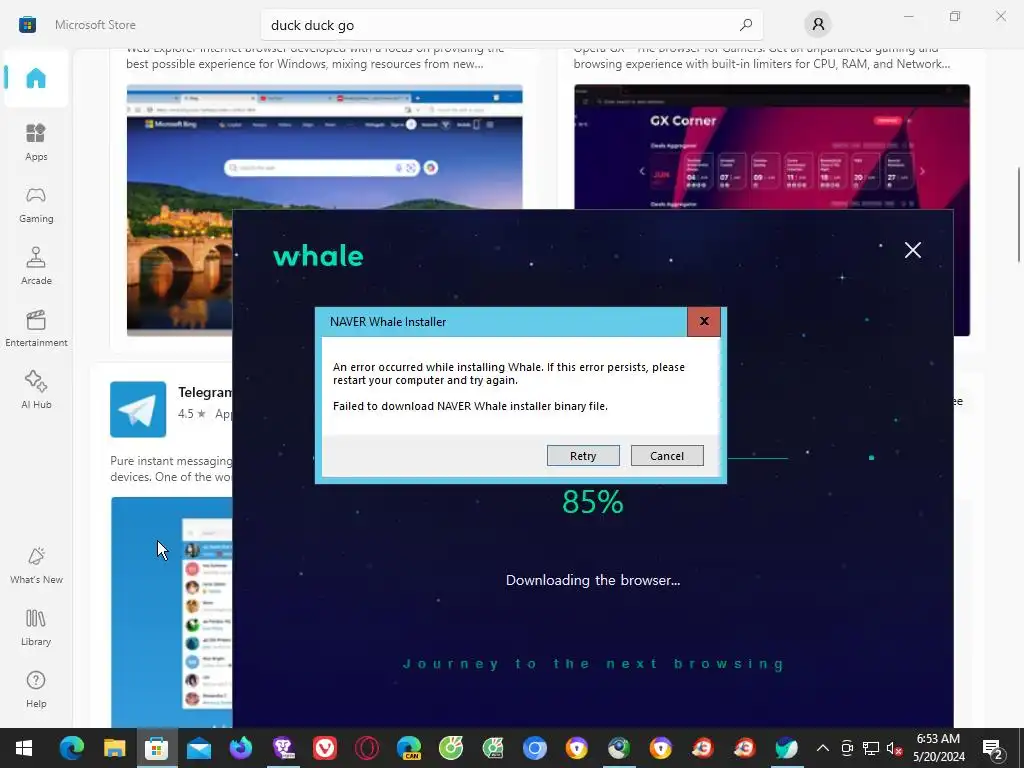Launch Microsoft Edge from the taskbar
This screenshot has height=768, width=1024.
click(72, 748)
